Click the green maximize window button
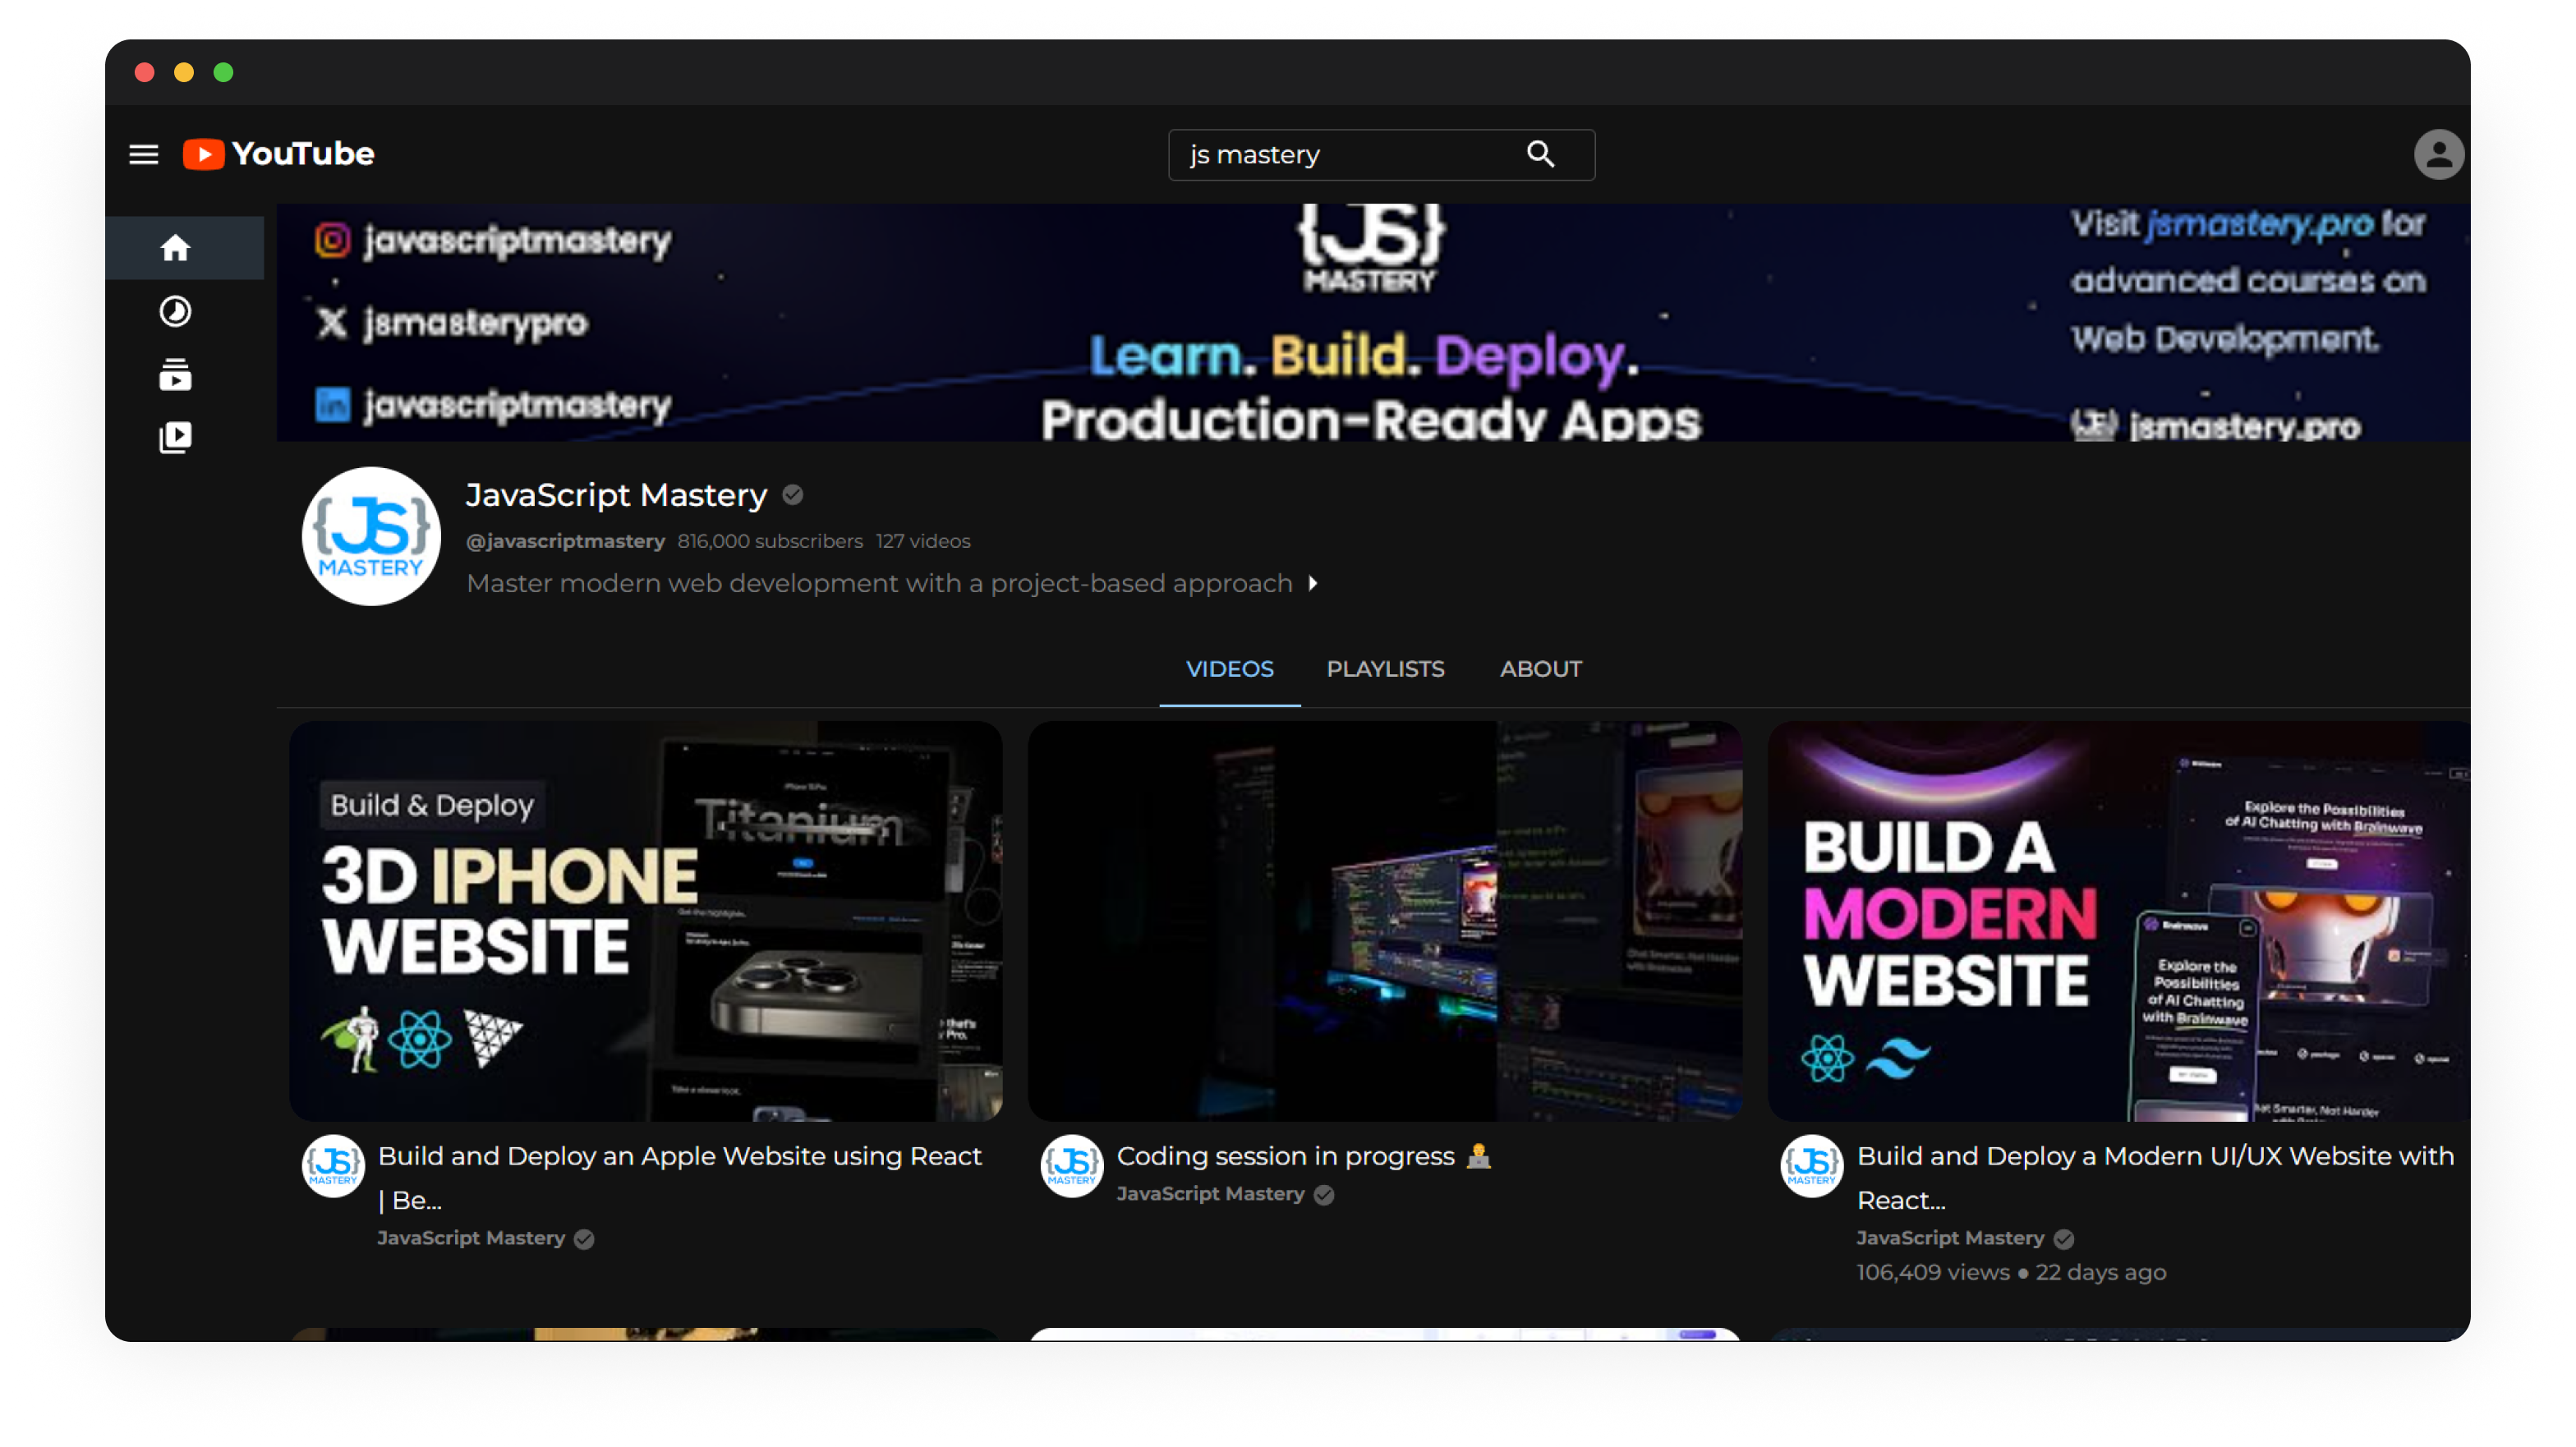This screenshot has width=2576, height=1447. (224, 72)
